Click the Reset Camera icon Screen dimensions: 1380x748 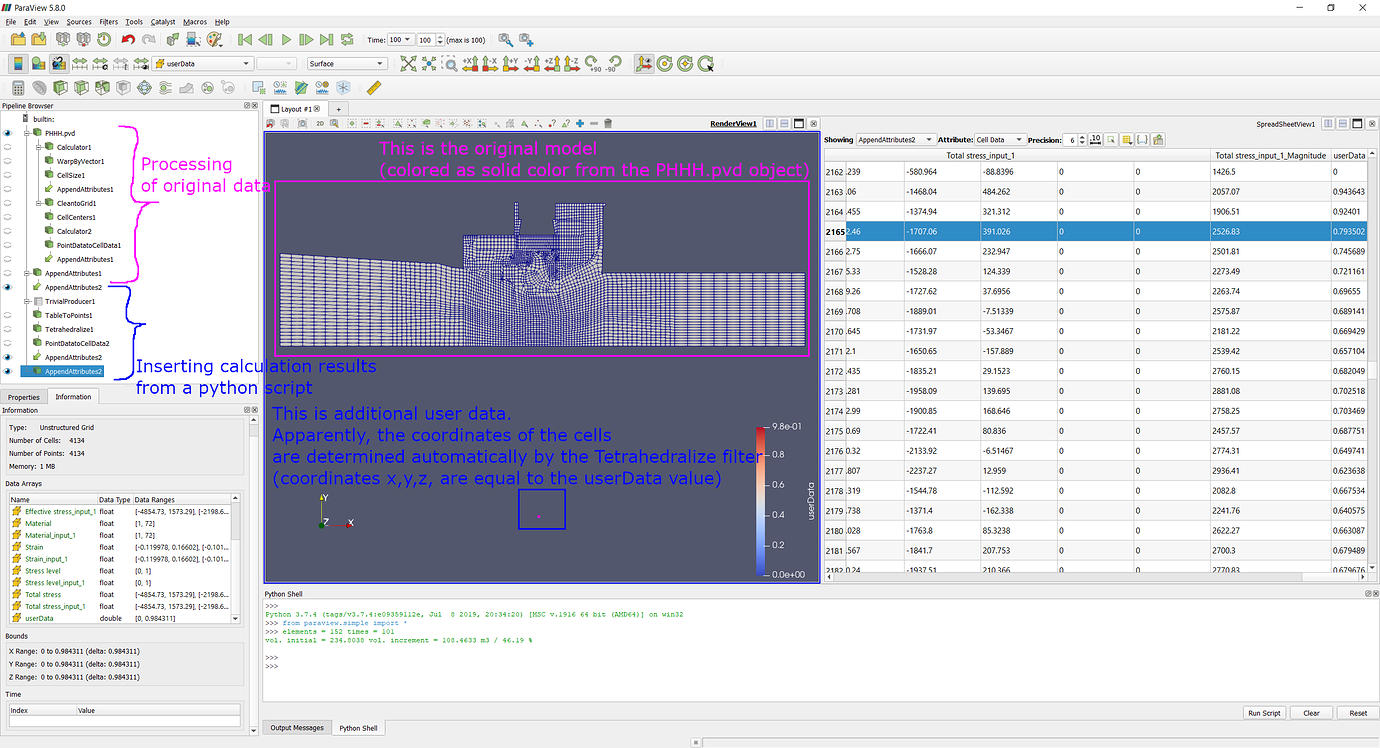(408, 64)
